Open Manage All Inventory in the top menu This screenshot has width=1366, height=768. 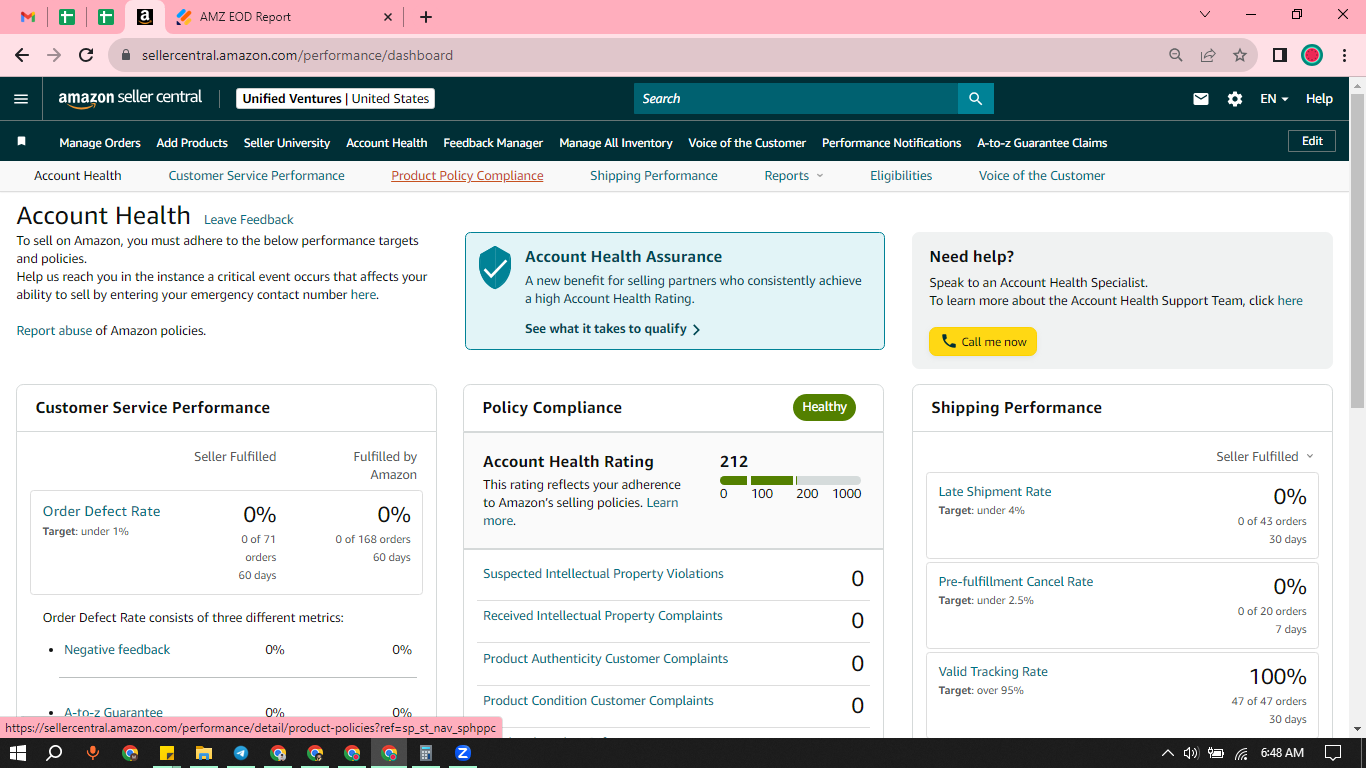(x=616, y=143)
